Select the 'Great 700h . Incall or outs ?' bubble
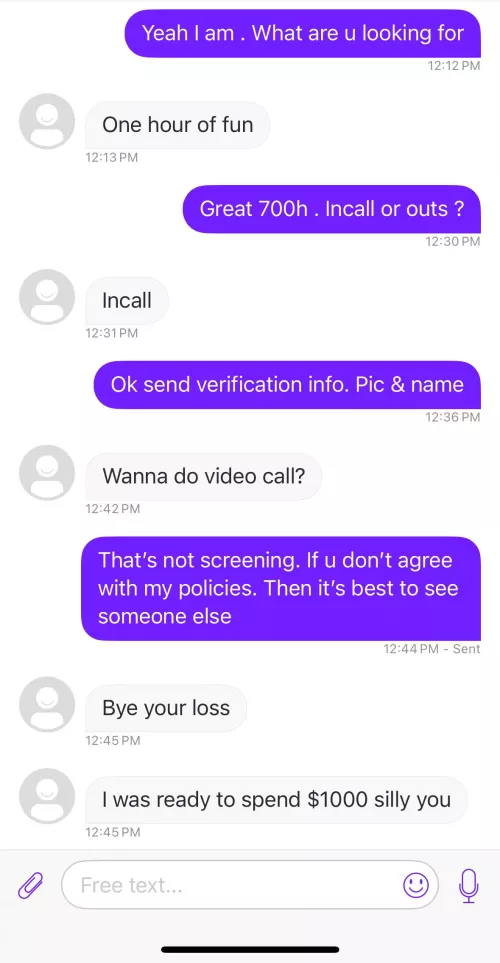This screenshot has height=963, width=500. click(x=332, y=209)
